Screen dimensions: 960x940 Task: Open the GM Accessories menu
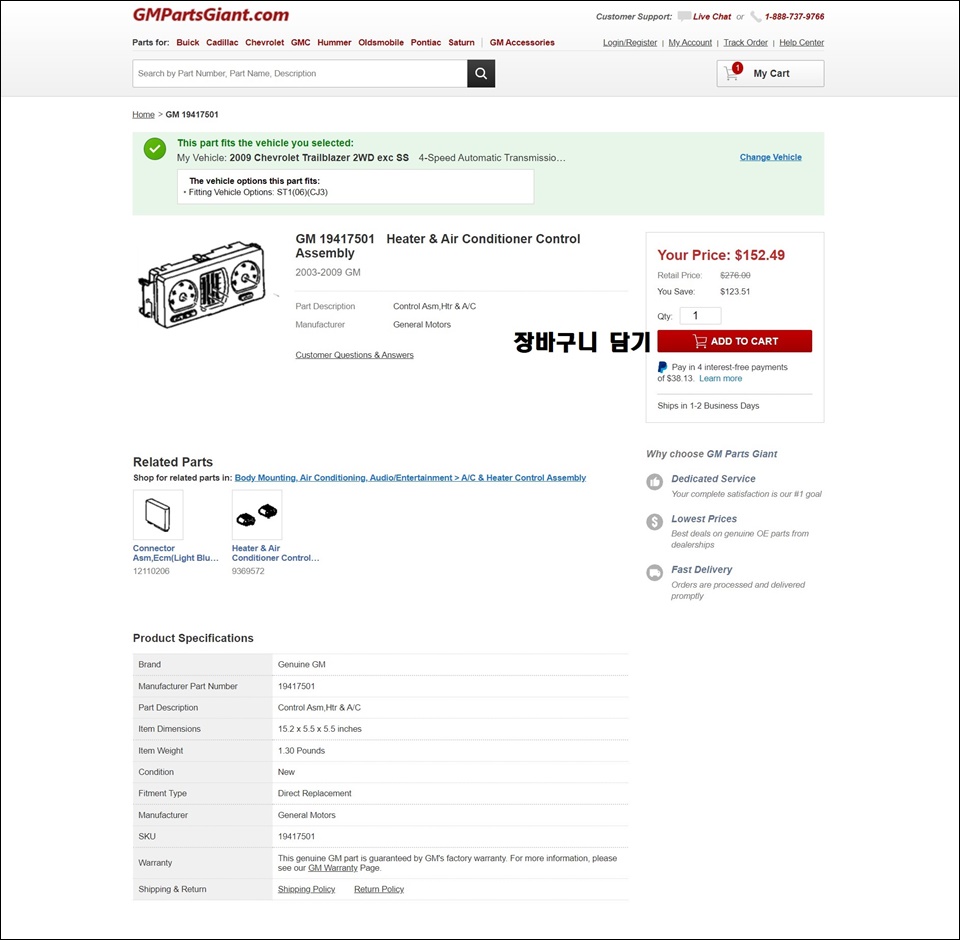(x=522, y=43)
